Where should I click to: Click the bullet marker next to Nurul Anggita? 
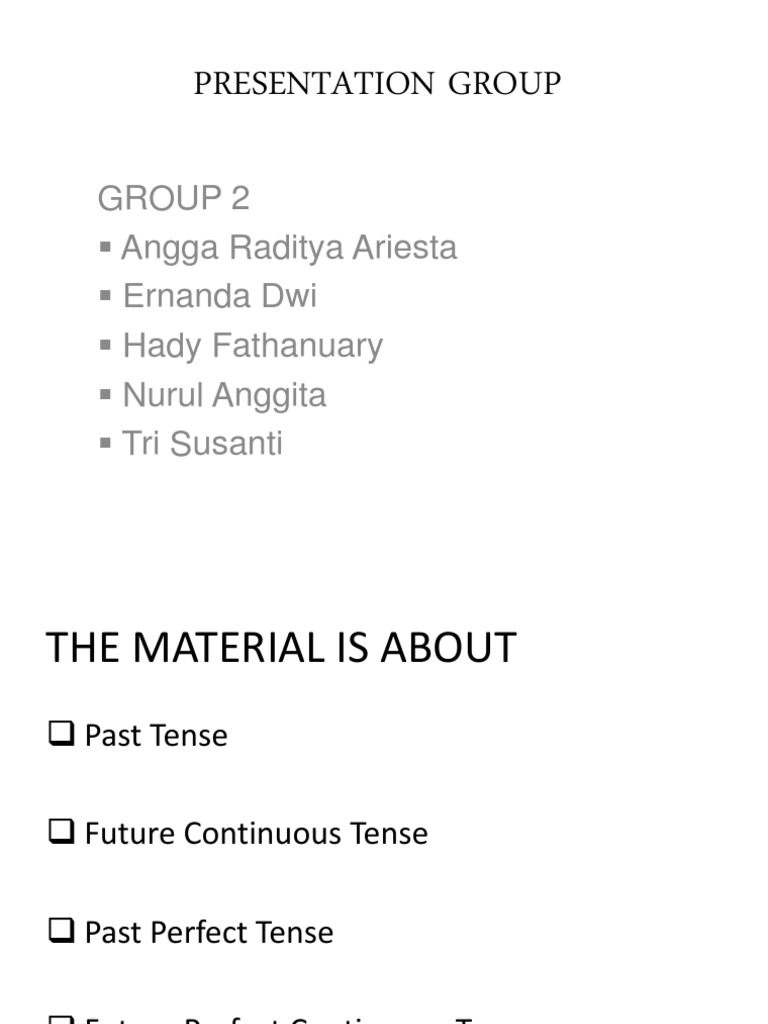click(106, 394)
